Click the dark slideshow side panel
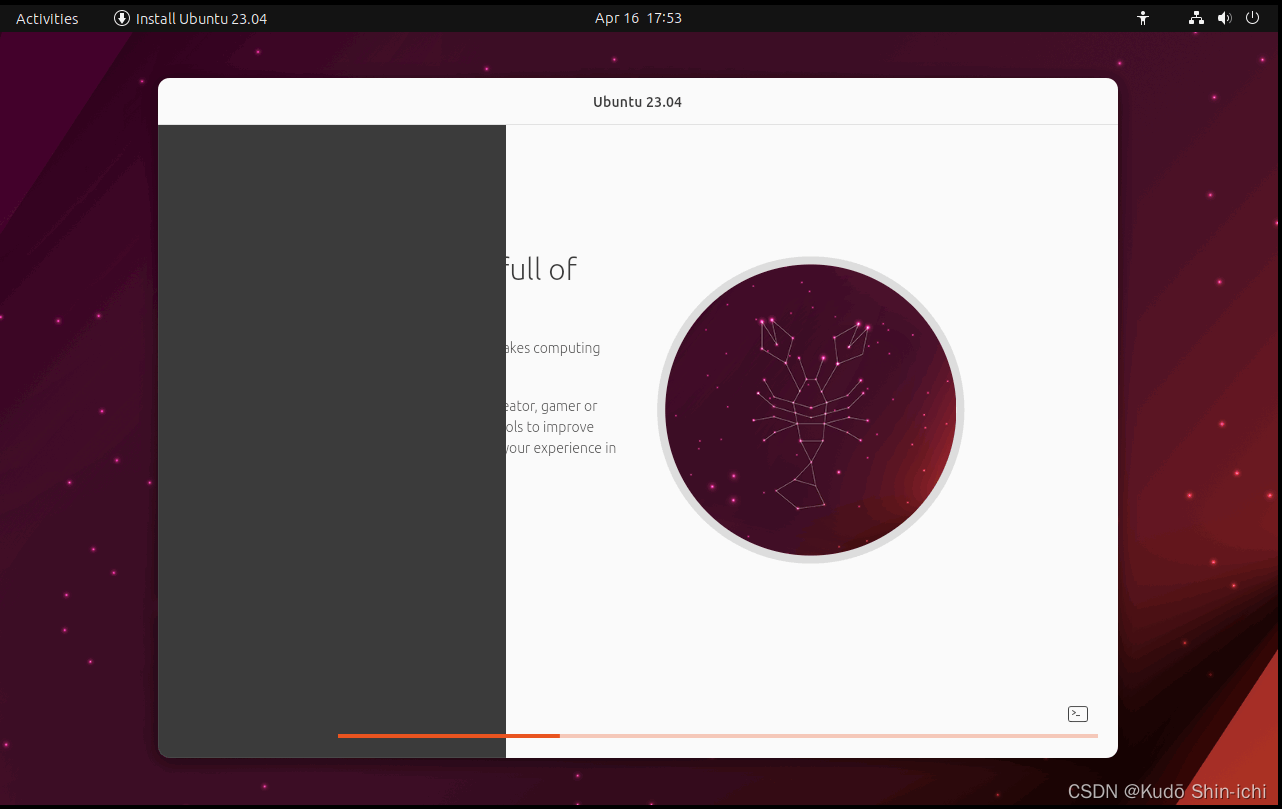The image size is (1282, 809). point(332,440)
